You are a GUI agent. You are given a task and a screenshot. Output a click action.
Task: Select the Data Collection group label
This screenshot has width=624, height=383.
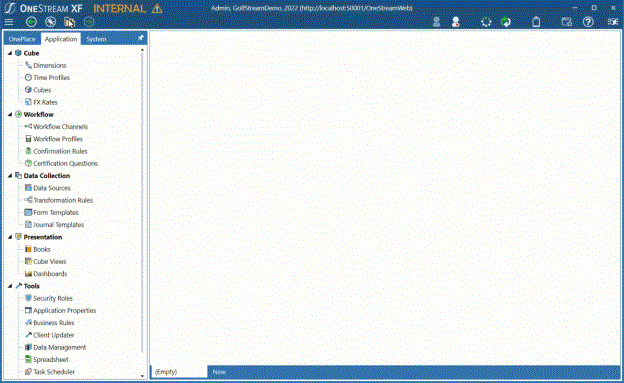47,176
